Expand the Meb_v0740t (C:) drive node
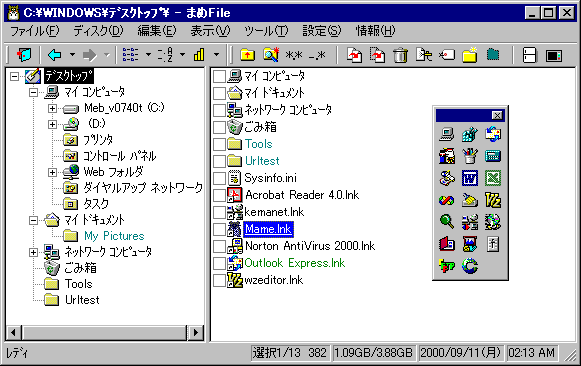Viewport: 581px width, 366px height. point(52,108)
